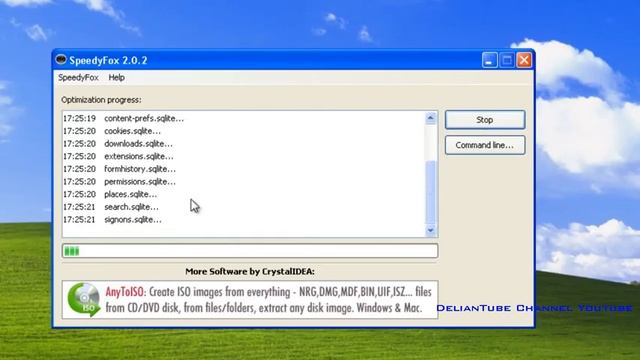
Task: Select the places.sqlite log row
Action: pos(244,194)
